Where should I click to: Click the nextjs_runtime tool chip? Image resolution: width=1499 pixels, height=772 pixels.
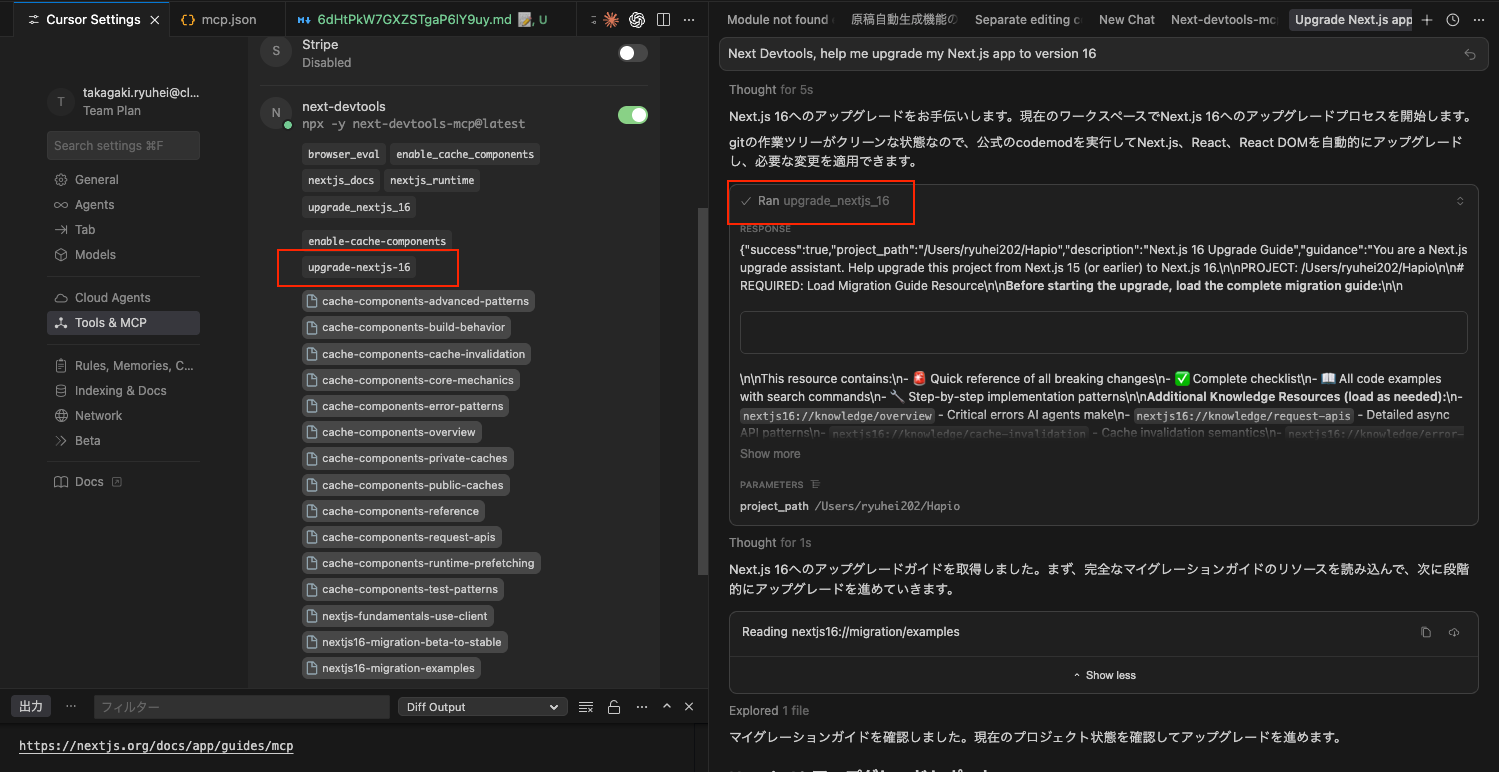pos(432,181)
